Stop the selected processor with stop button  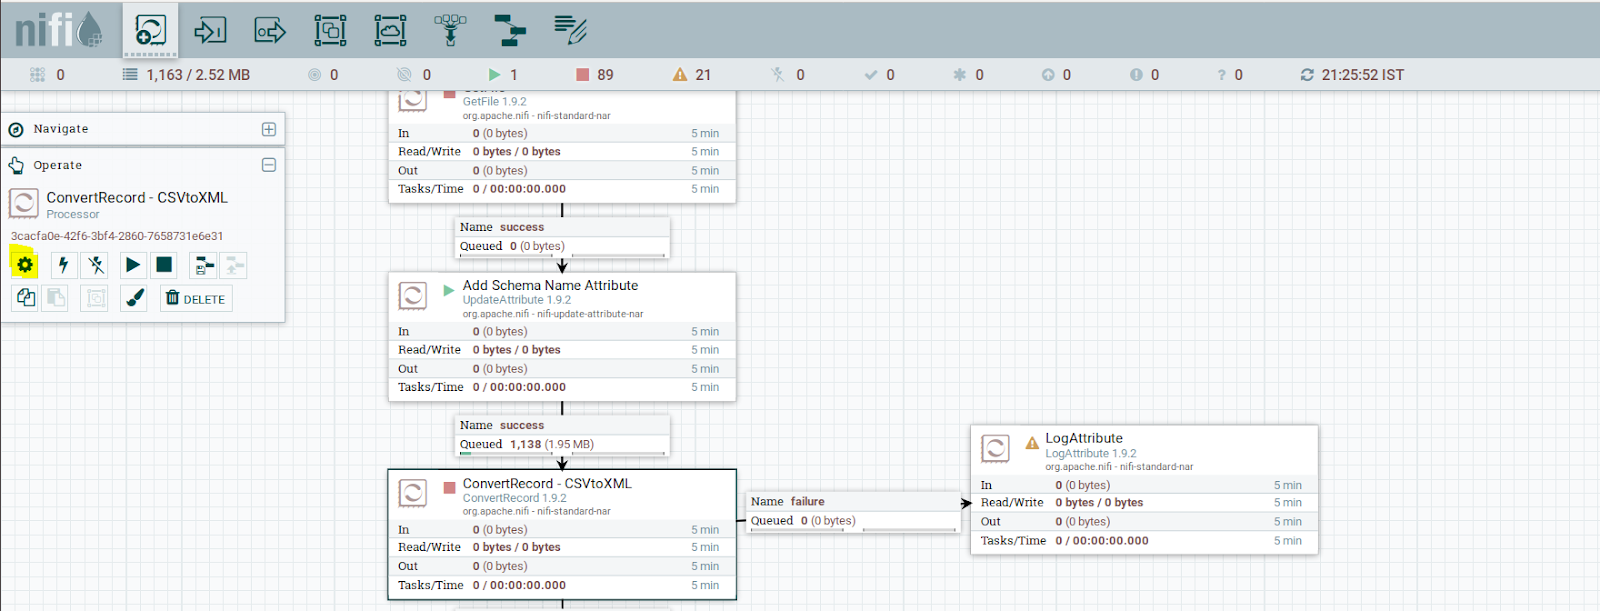[x=164, y=265]
